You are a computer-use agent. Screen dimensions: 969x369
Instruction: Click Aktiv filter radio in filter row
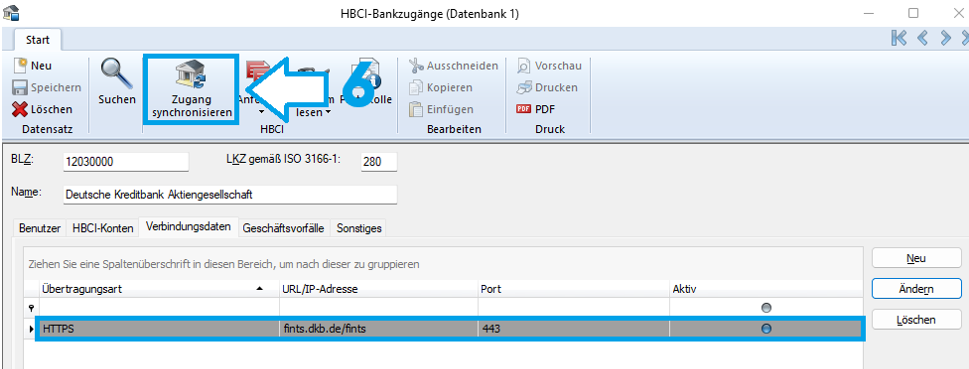766,307
